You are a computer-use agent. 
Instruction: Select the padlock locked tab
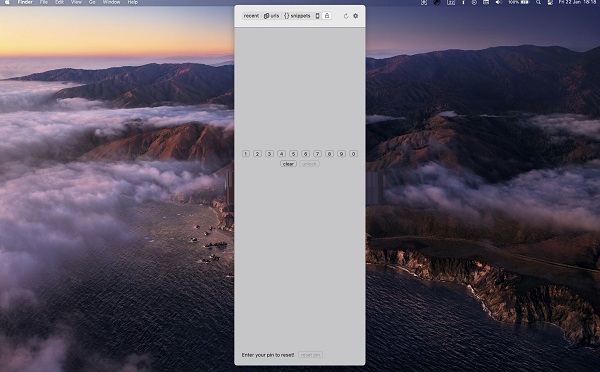click(x=327, y=16)
